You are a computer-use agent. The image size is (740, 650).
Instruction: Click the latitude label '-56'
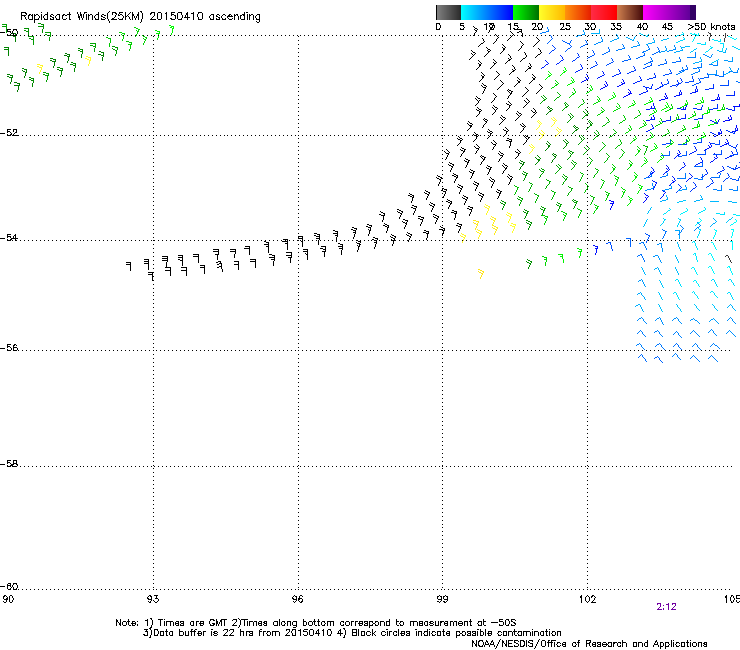coord(9,348)
